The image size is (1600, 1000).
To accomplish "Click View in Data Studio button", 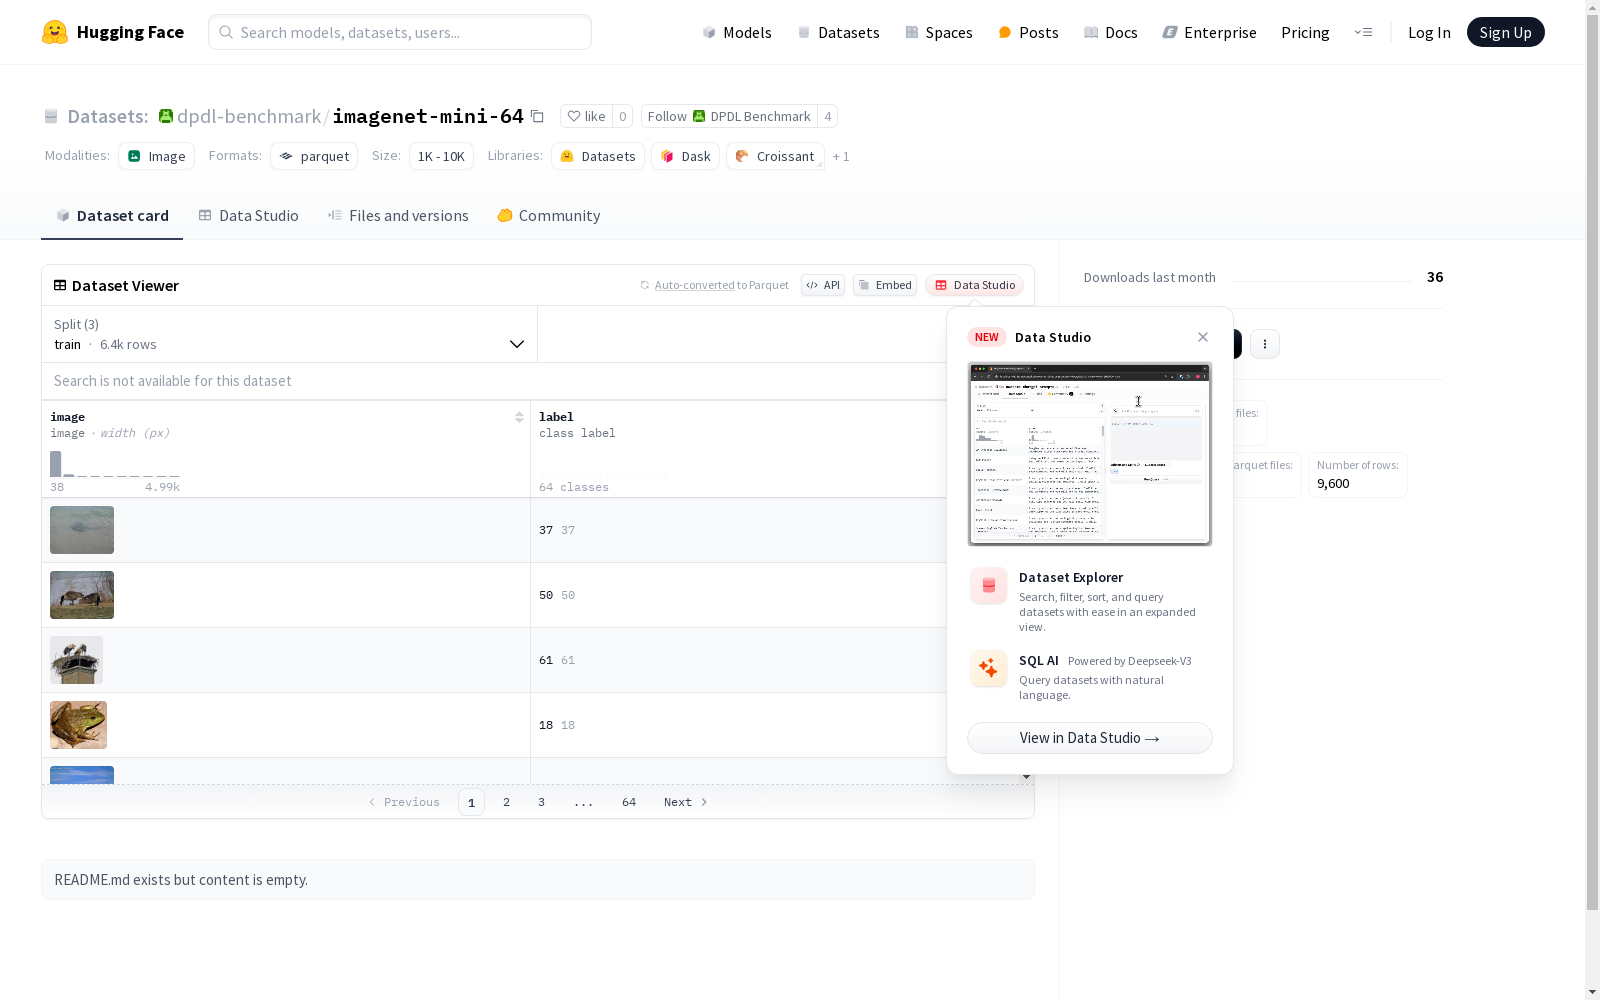I will 1090,738.
